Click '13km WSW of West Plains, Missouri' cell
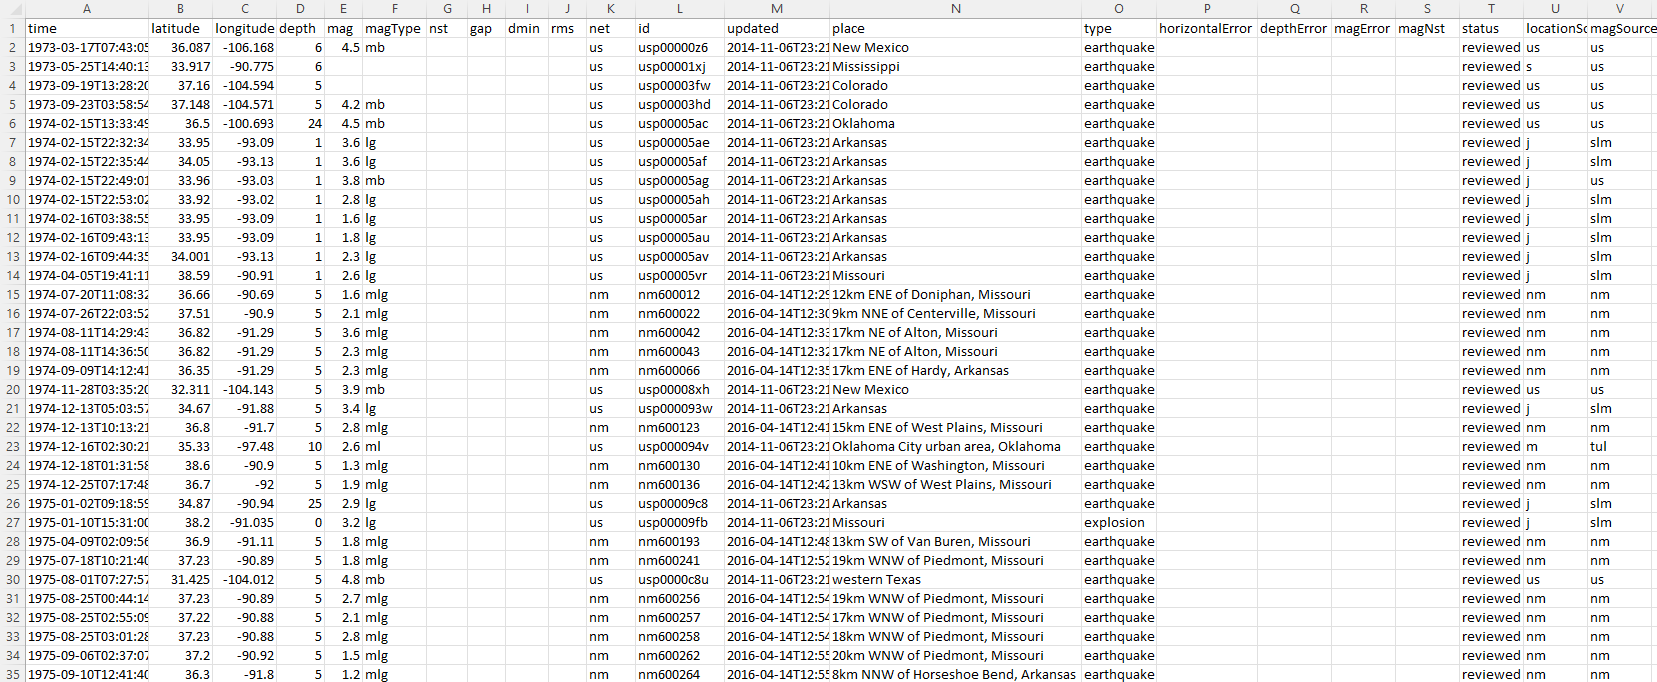The image size is (1657, 682). pyautogui.click(x=955, y=485)
